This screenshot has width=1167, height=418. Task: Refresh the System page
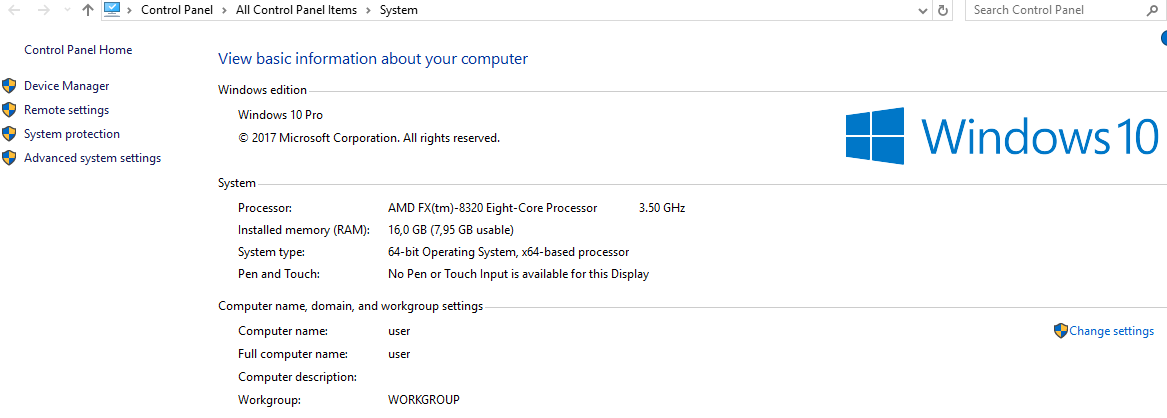click(943, 10)
